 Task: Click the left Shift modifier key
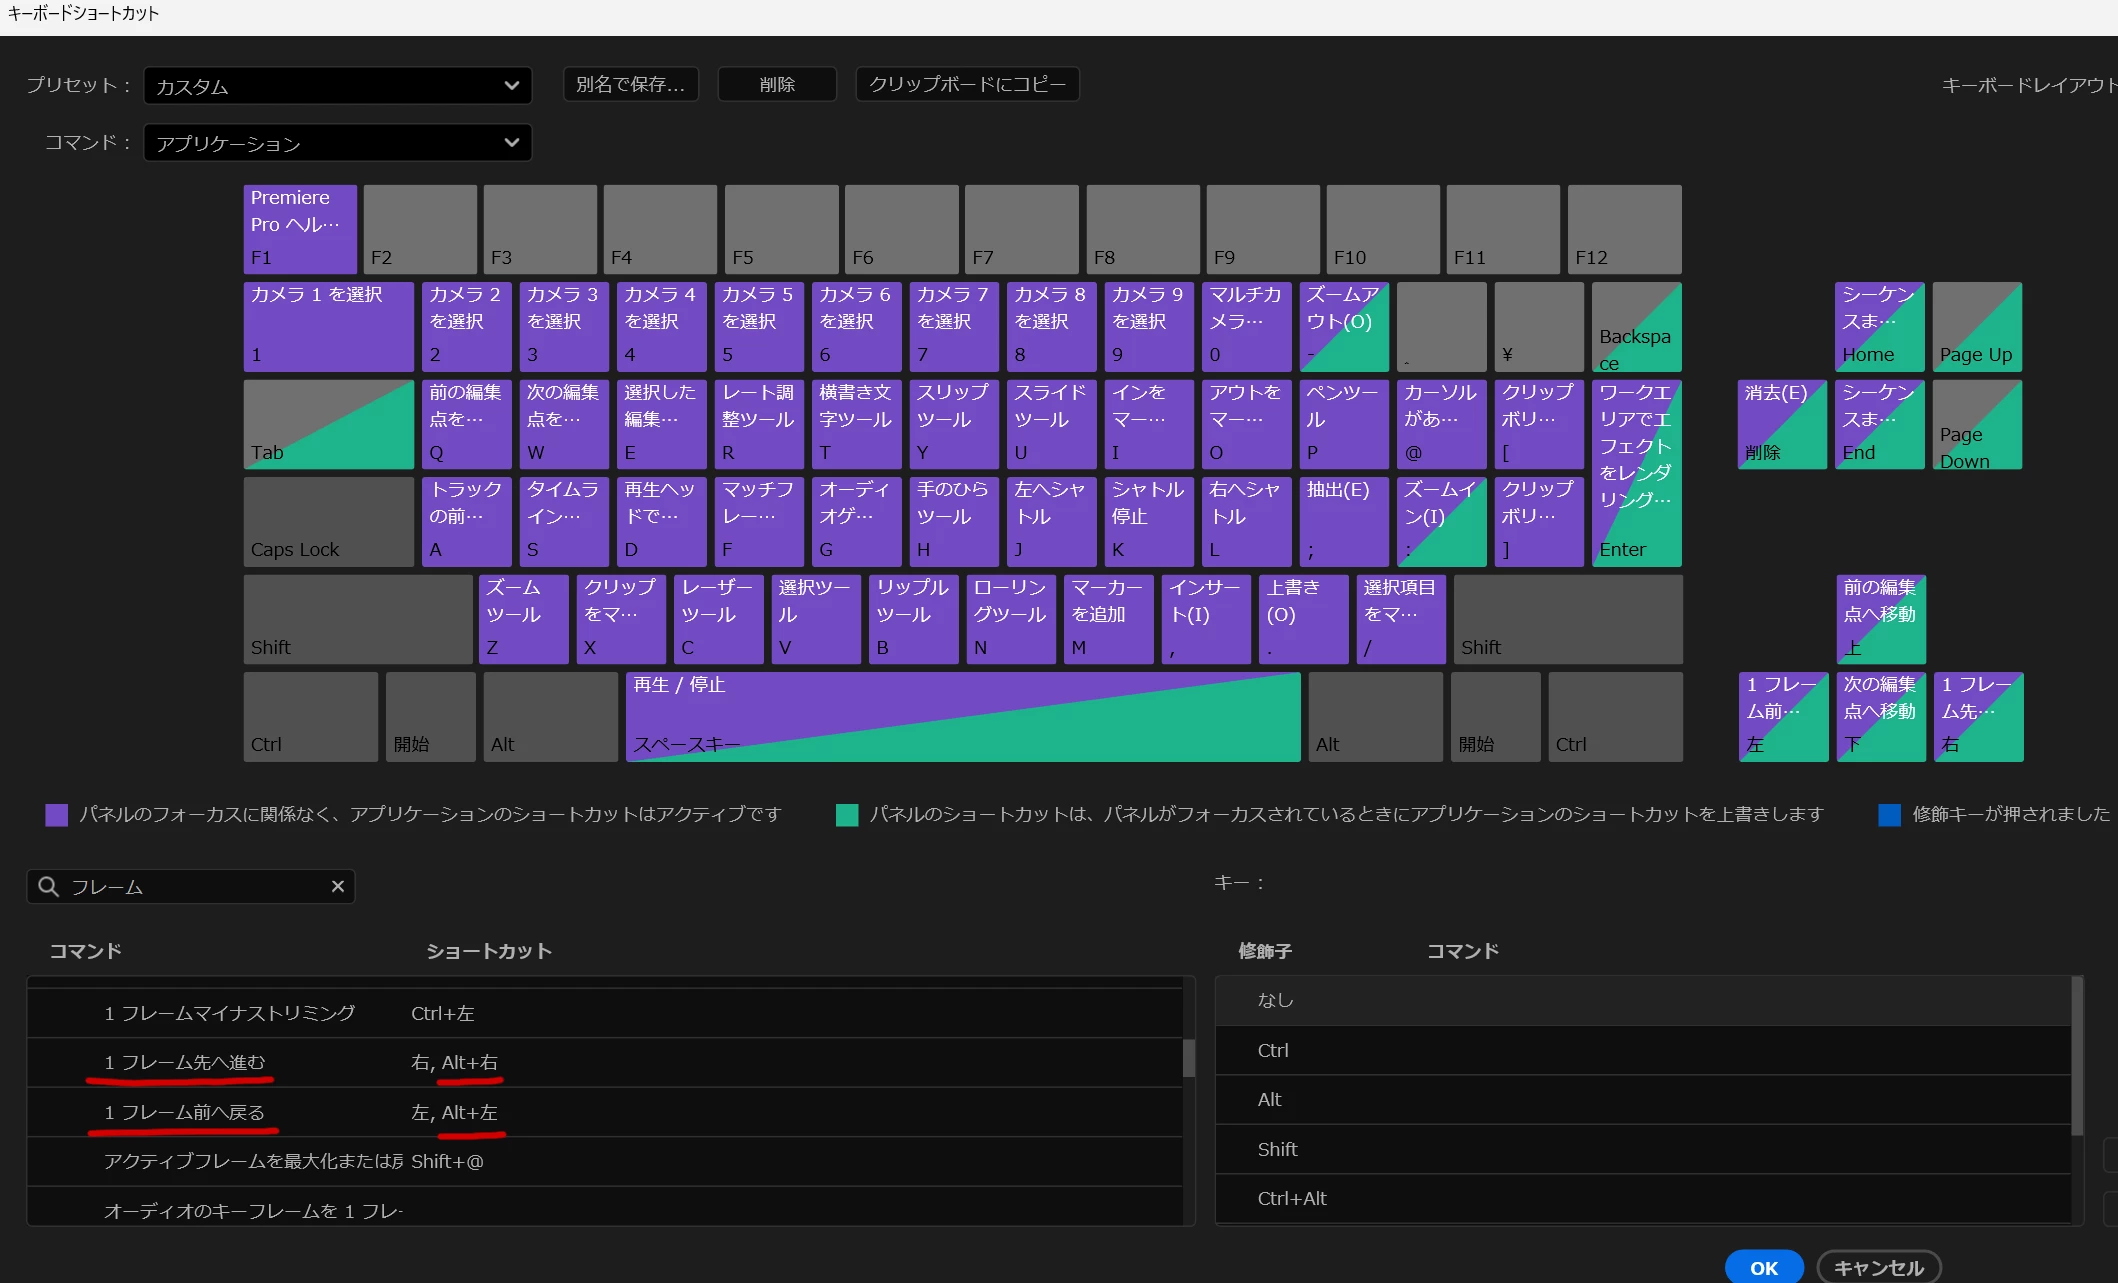358,619
